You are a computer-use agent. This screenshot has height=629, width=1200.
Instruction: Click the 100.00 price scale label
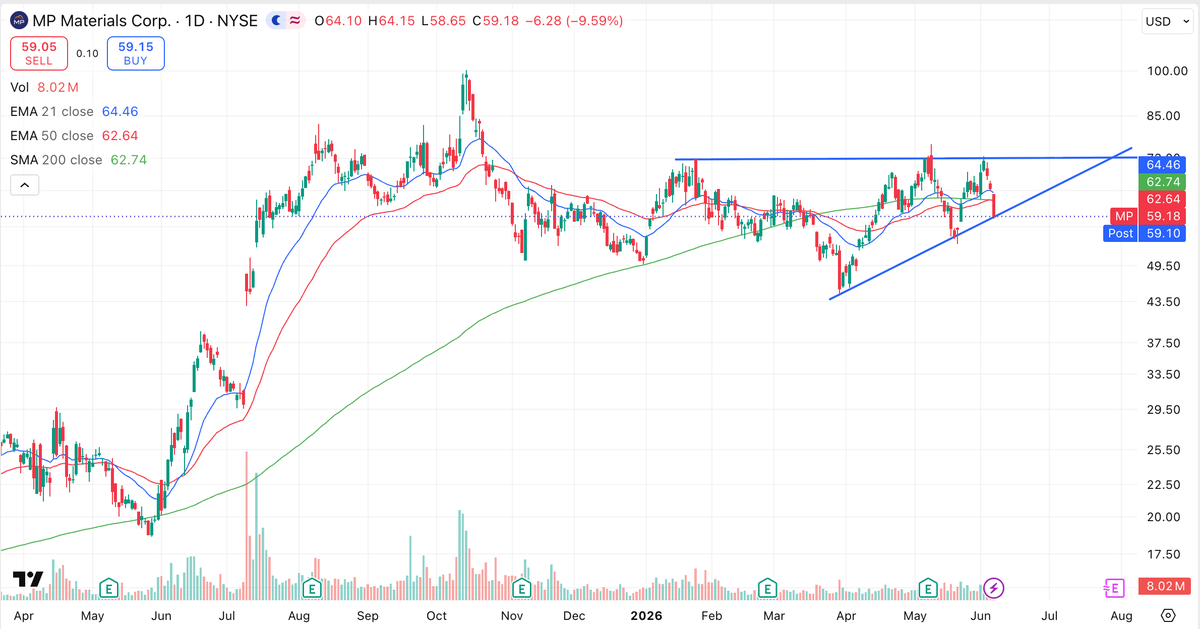point(1167,71)
